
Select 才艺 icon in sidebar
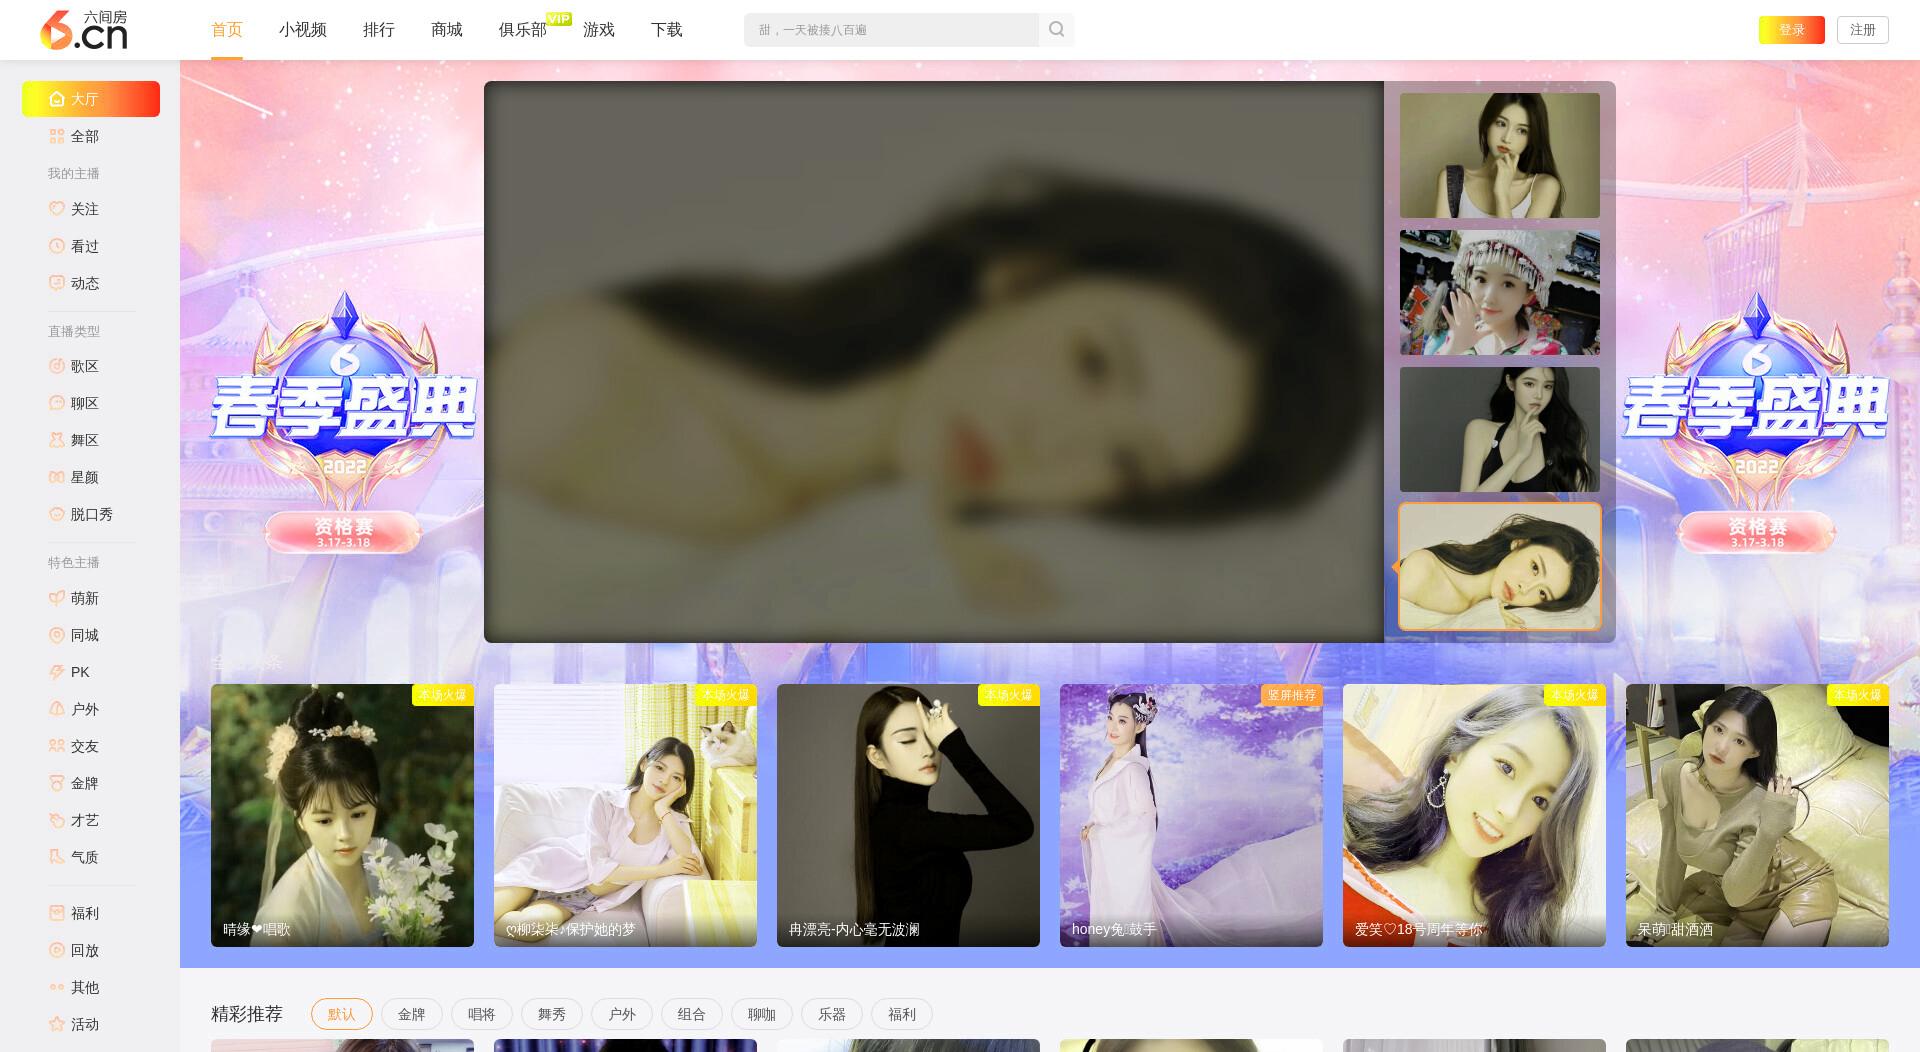57,820
